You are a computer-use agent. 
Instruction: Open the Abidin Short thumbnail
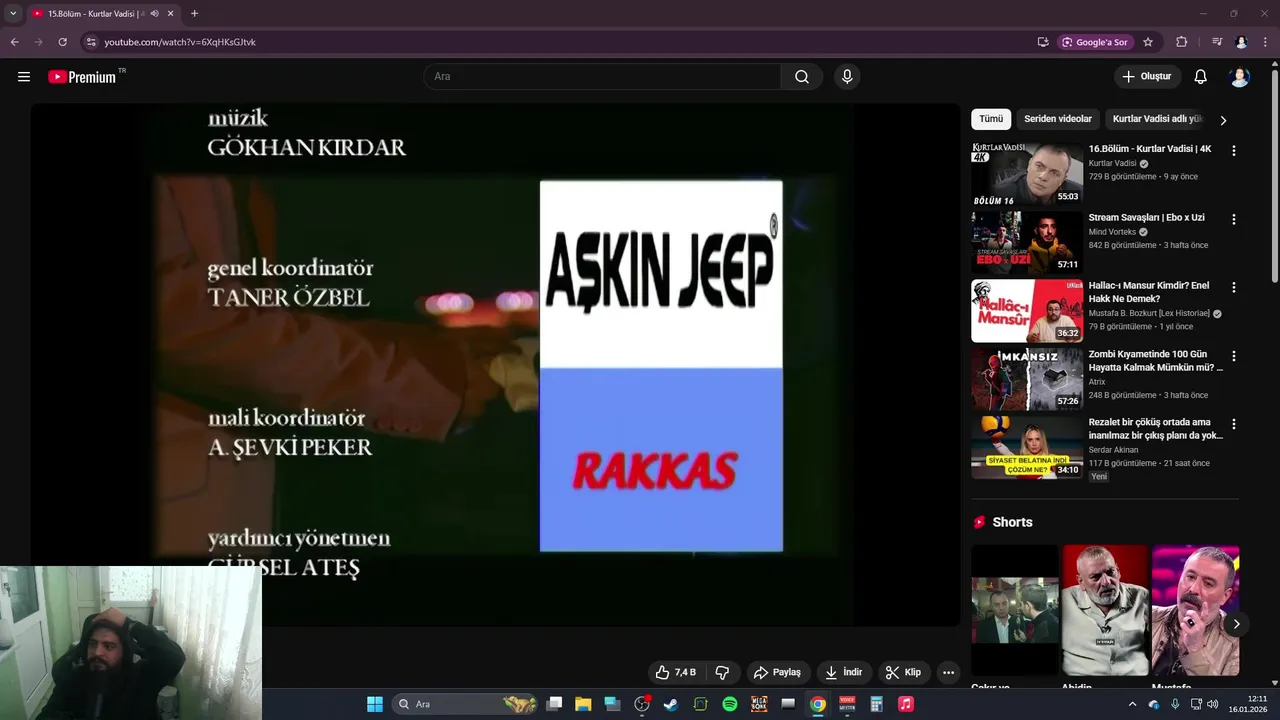pos(1105,610)
